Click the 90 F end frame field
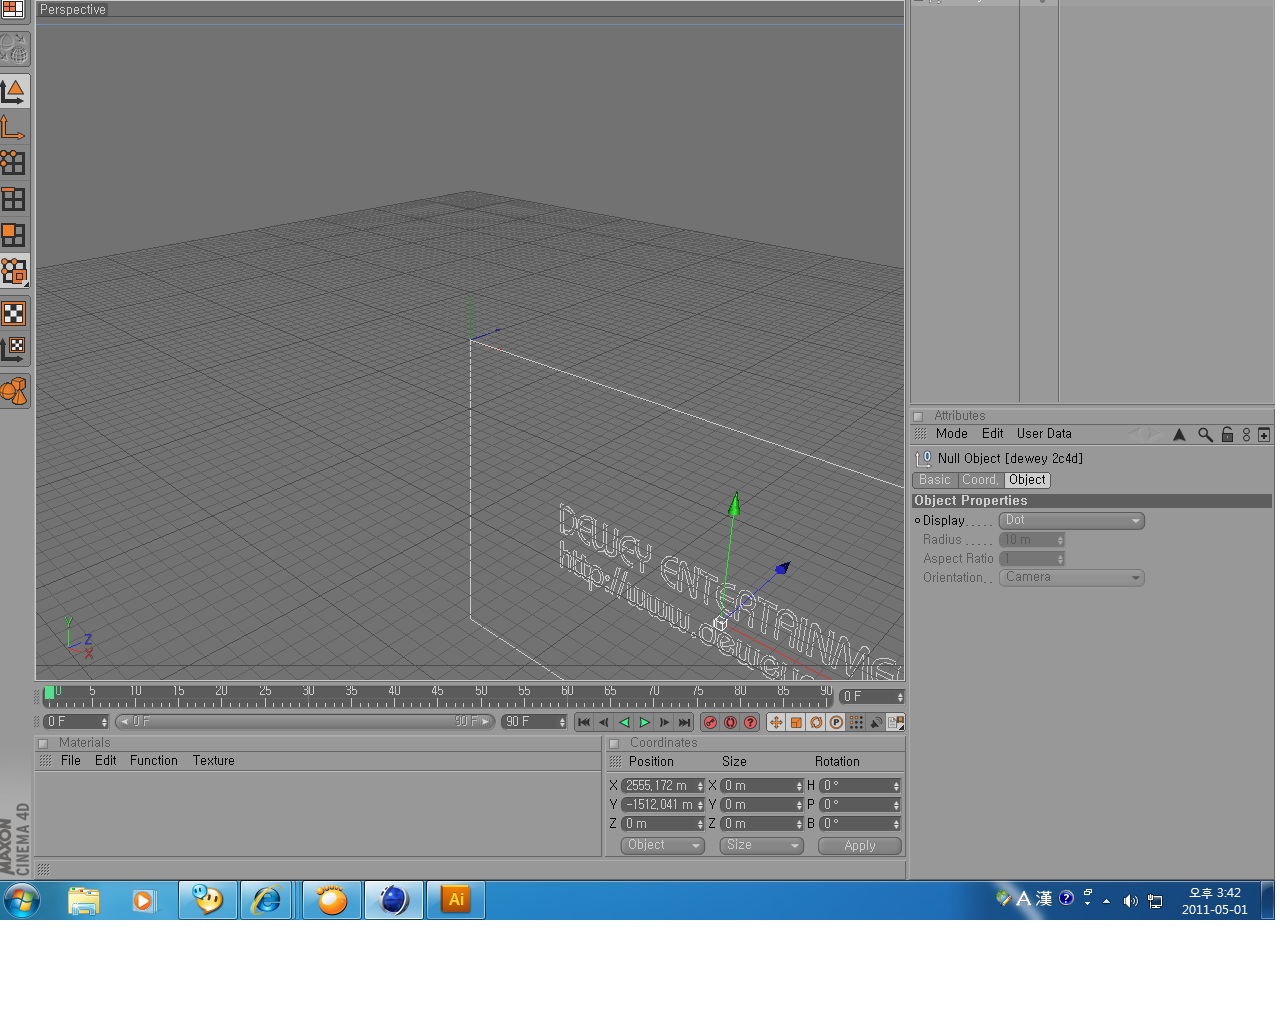The image size is (1280, 1024). [x=534, y=722]
